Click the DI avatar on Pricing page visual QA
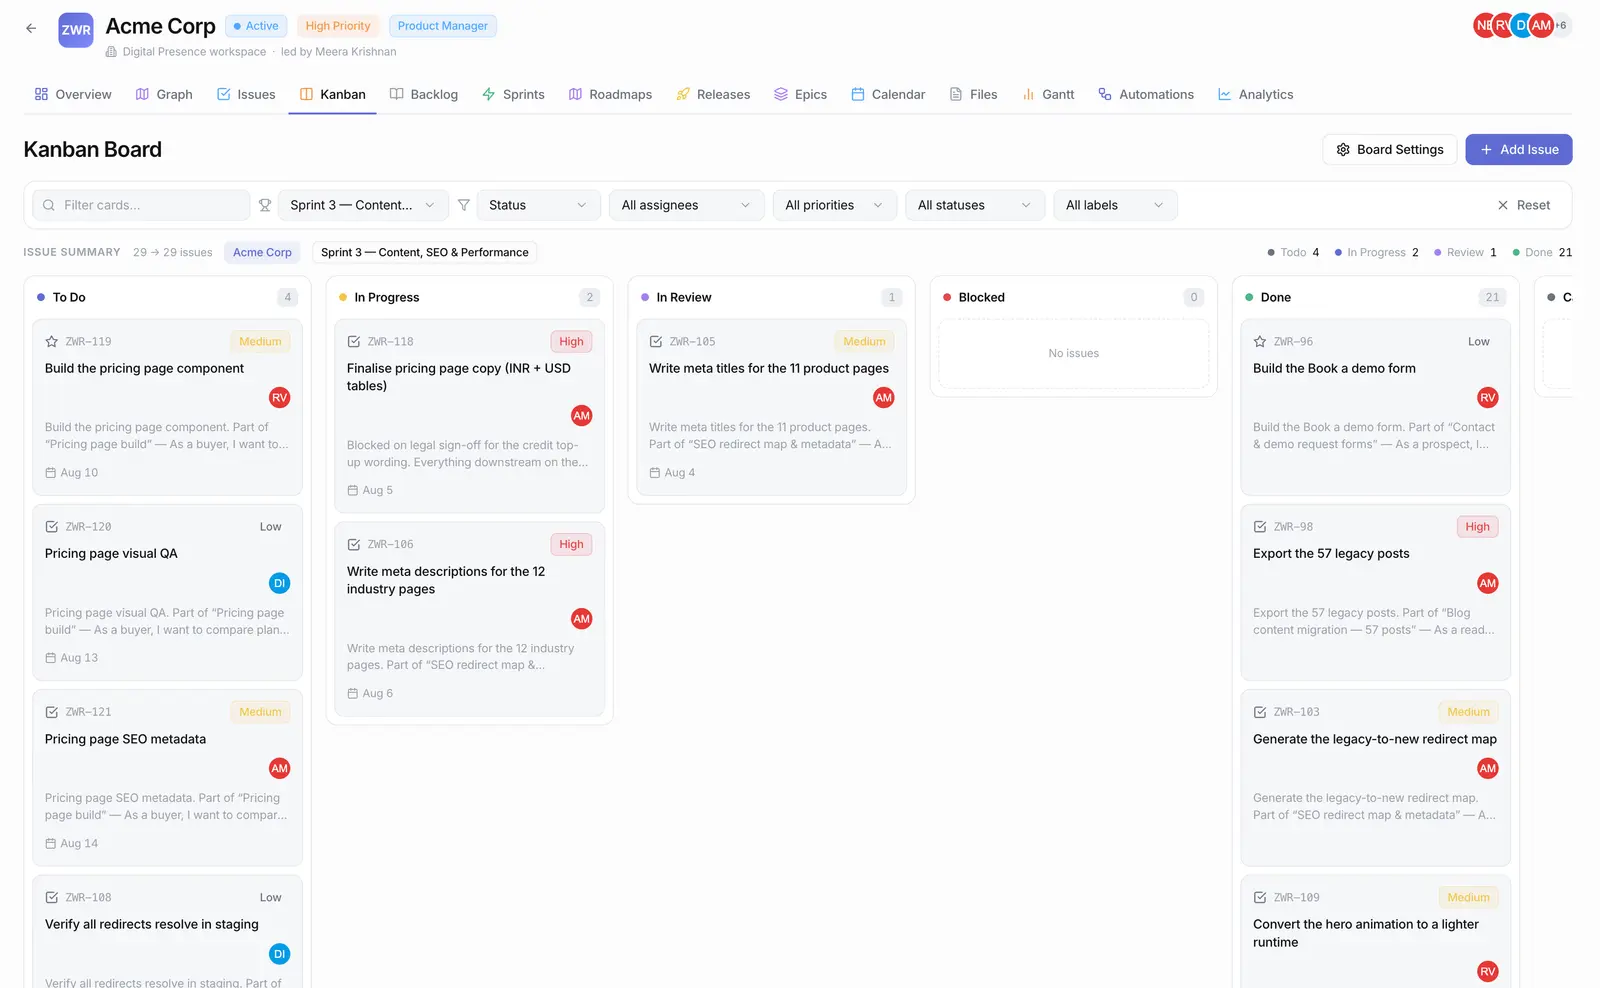This screenshot has width=1600, height=988. (280, 583)
